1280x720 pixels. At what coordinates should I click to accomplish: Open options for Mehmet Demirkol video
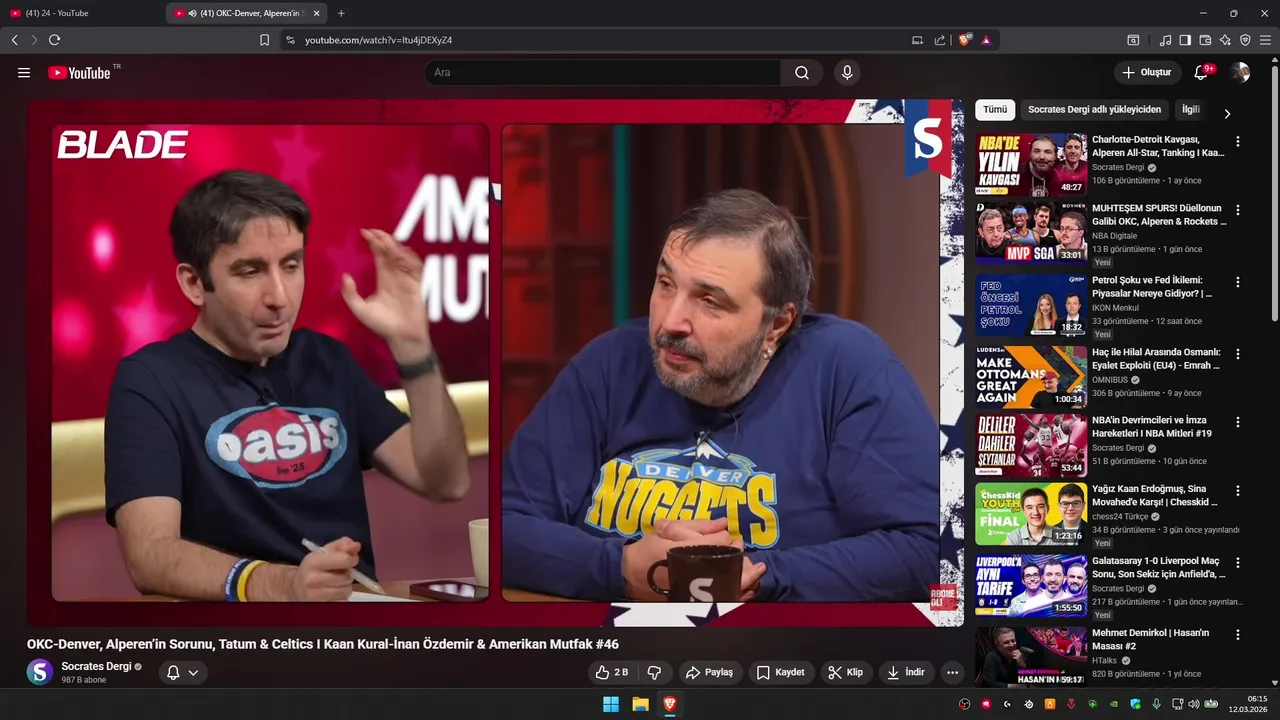[x=1238, y=635]
